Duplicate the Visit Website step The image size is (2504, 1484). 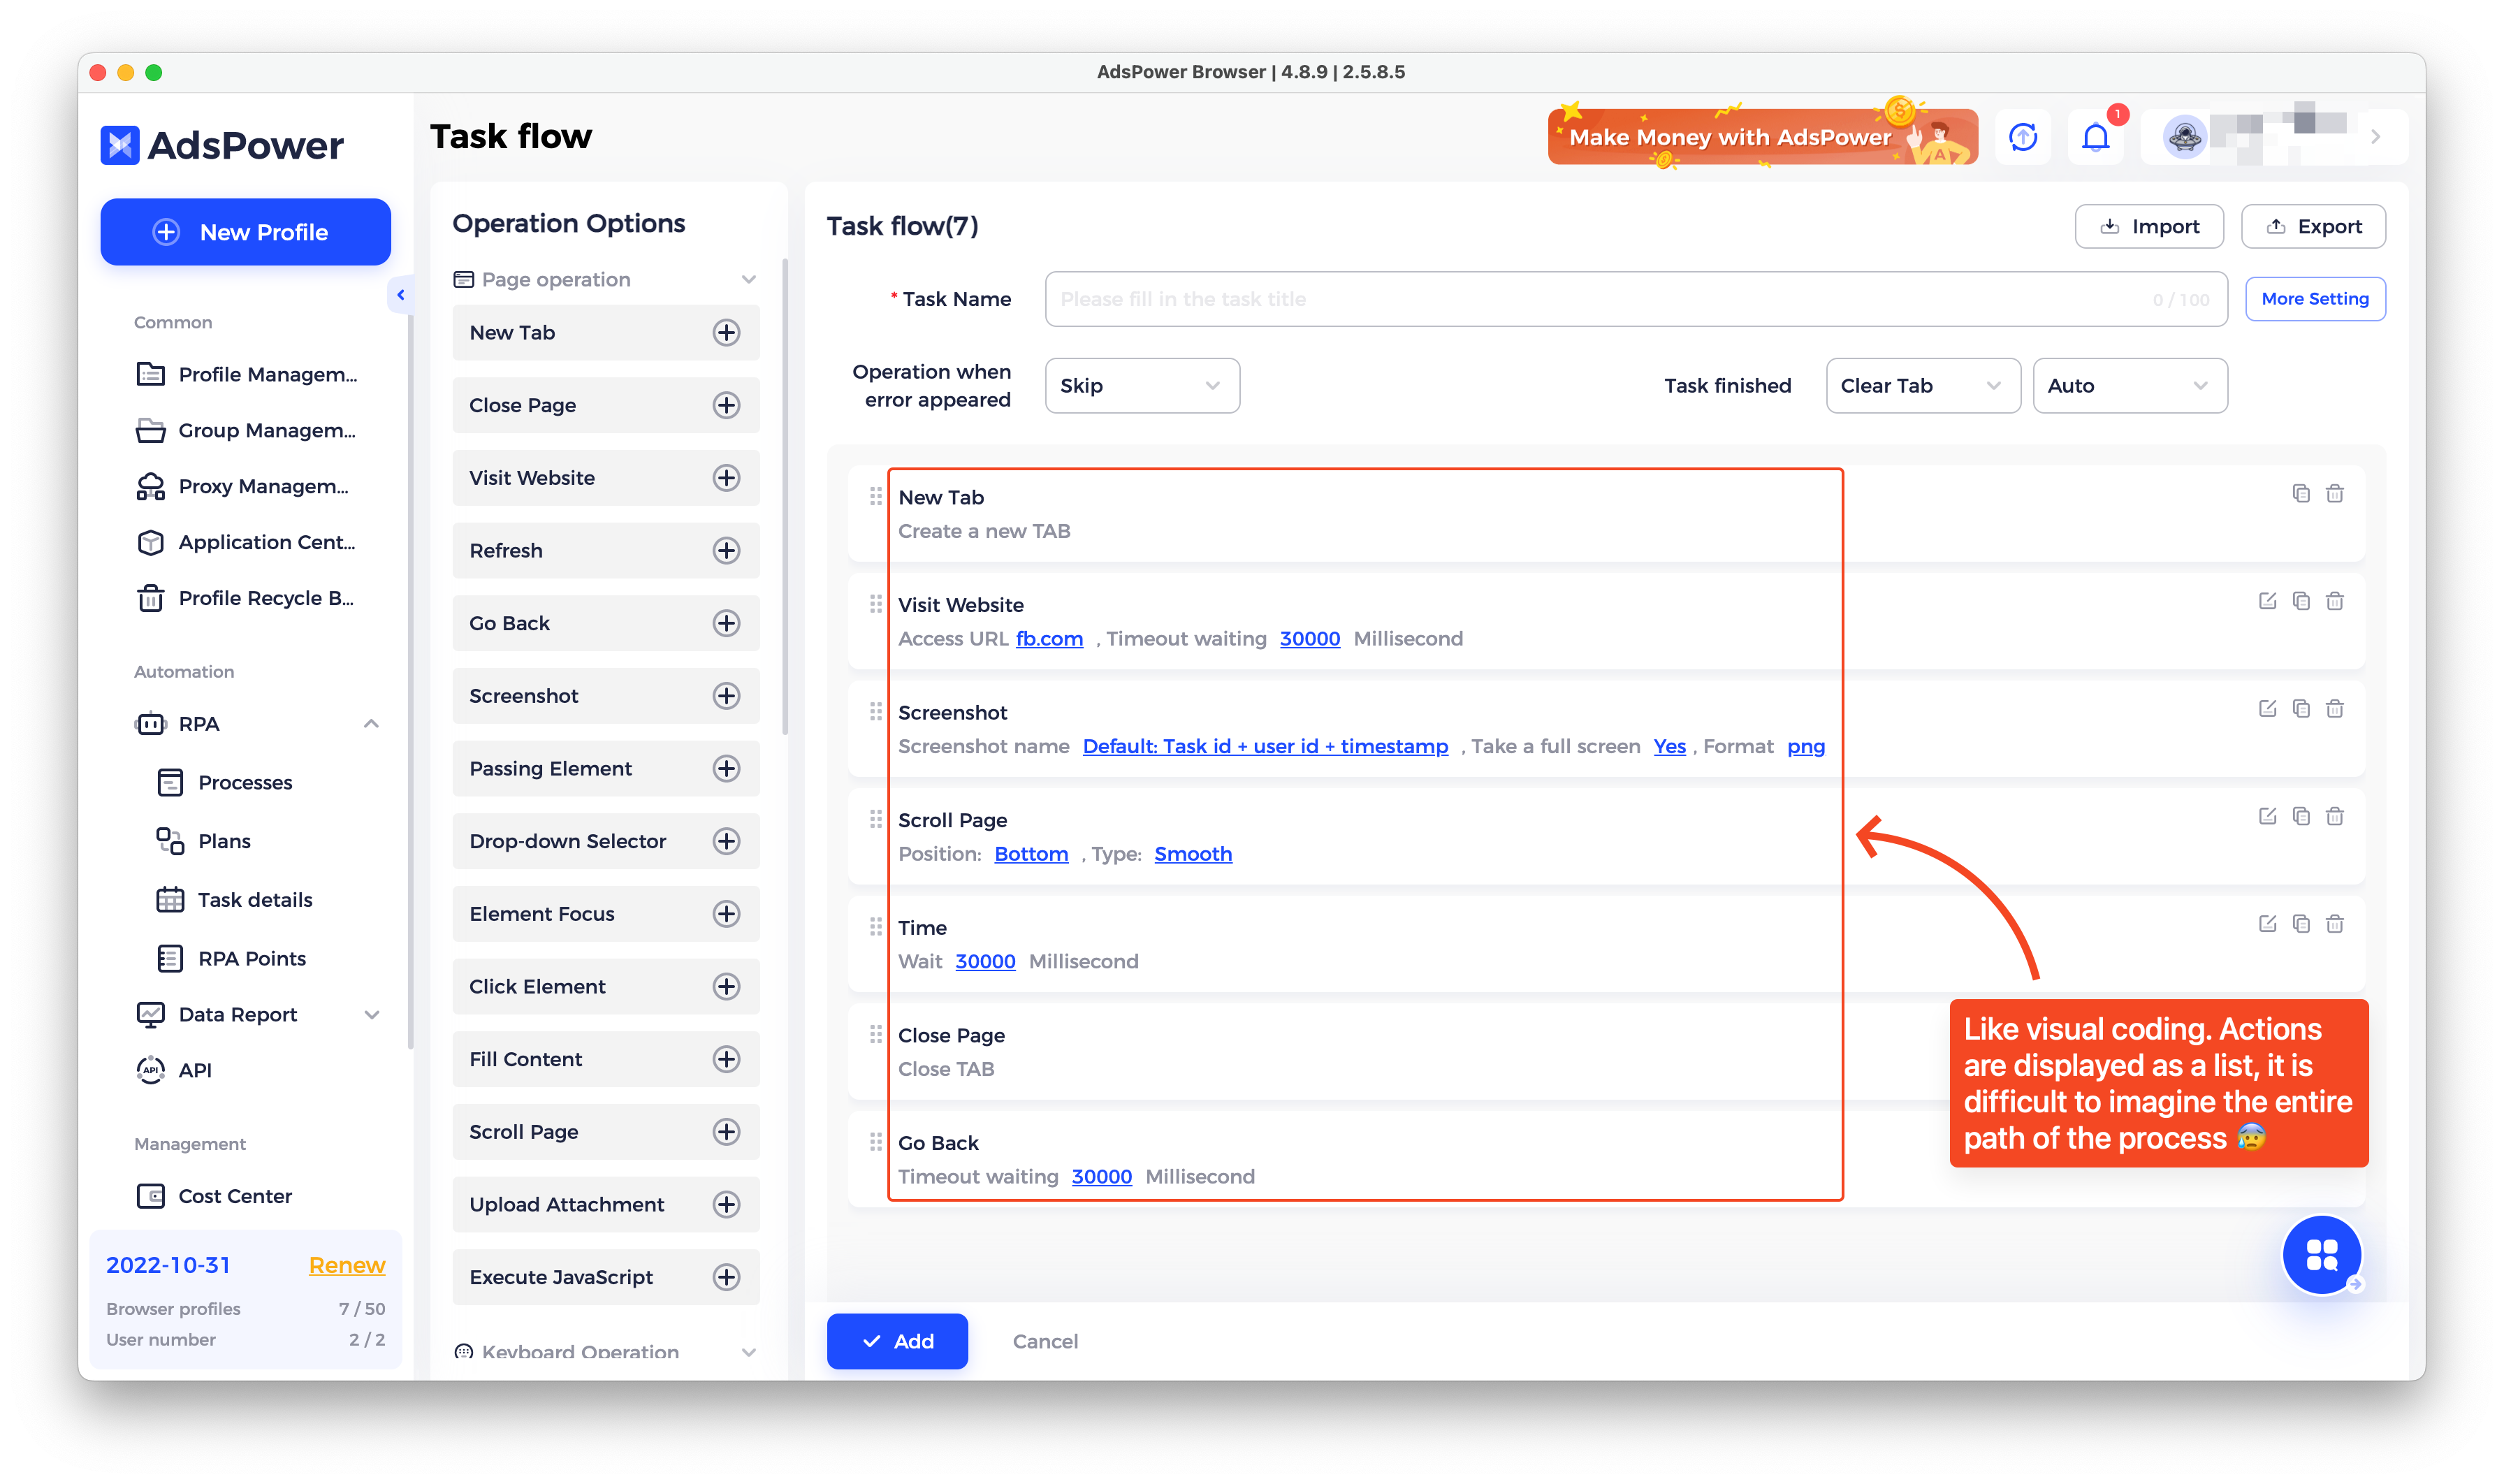tap(2301, 601)
